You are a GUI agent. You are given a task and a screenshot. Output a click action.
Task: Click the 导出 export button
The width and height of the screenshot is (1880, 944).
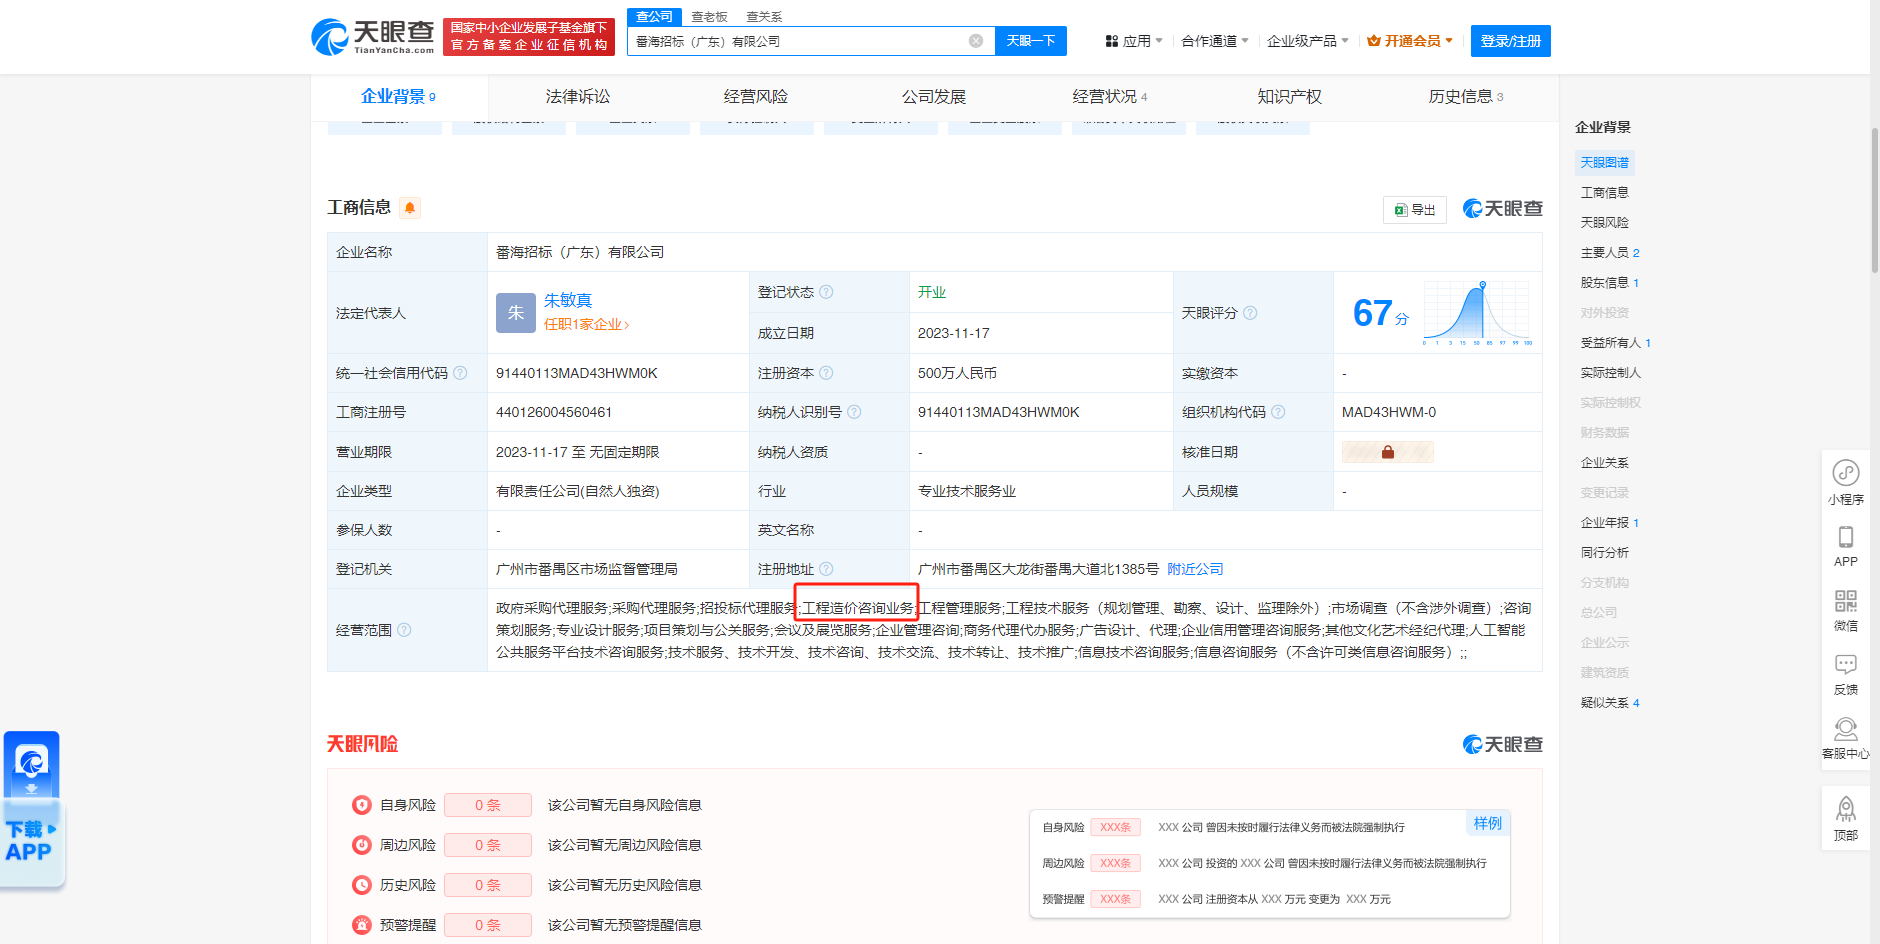coord(1415,209)
